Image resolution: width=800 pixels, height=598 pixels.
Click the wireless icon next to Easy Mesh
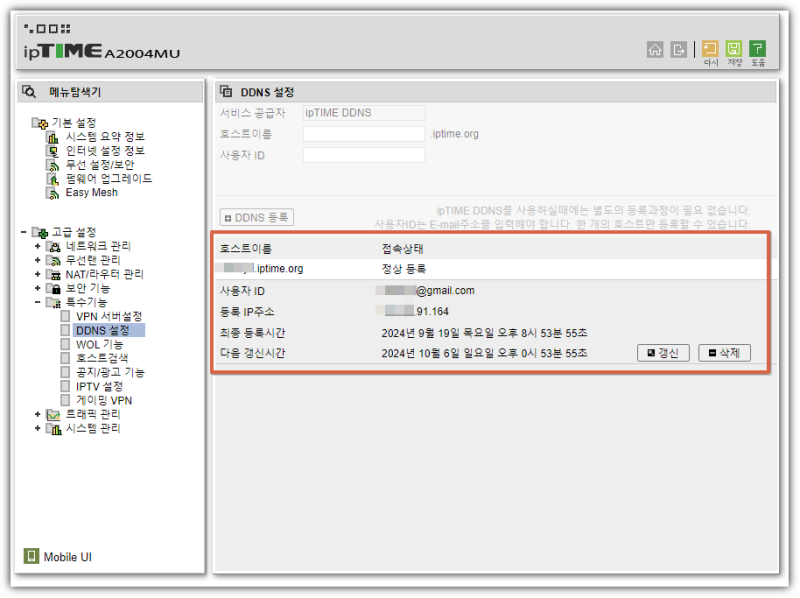[x=52, y=193]
